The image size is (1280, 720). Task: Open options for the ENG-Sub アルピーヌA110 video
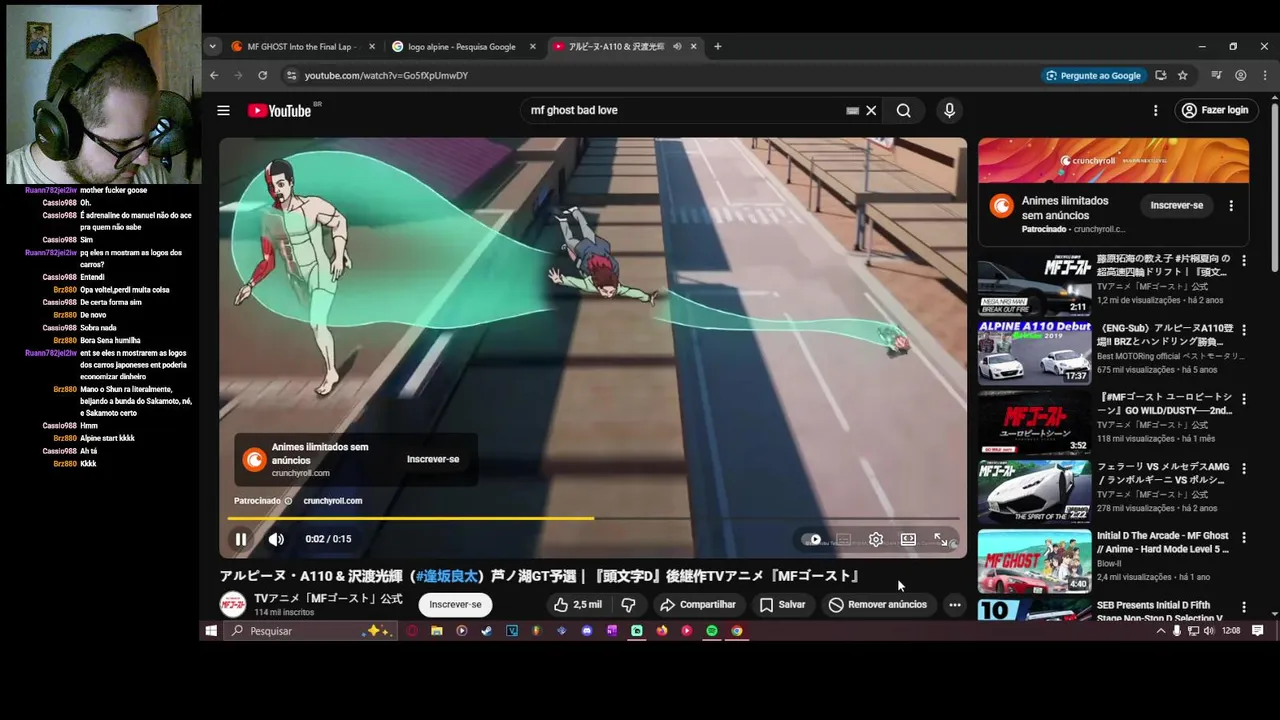(1244, 329)
